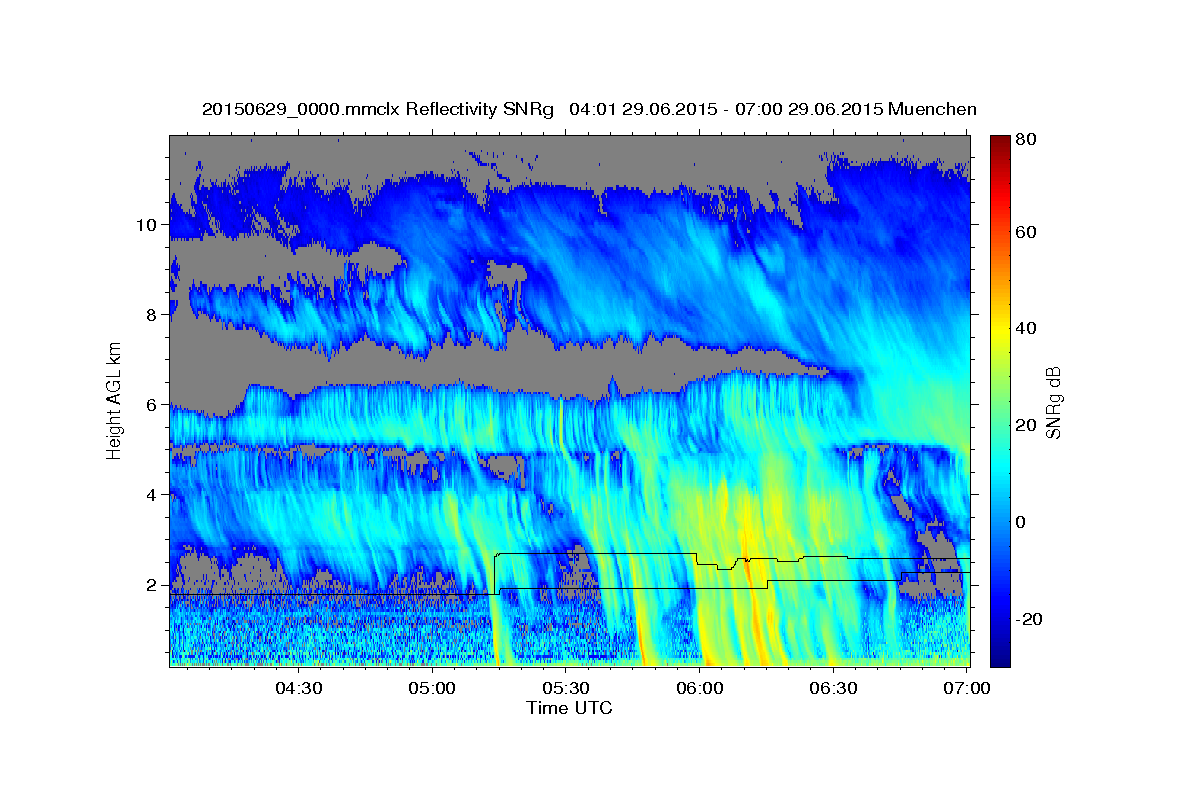Click the height tick label 4
The height and width of the screenshot is (800, 1200).
[154, 495]
